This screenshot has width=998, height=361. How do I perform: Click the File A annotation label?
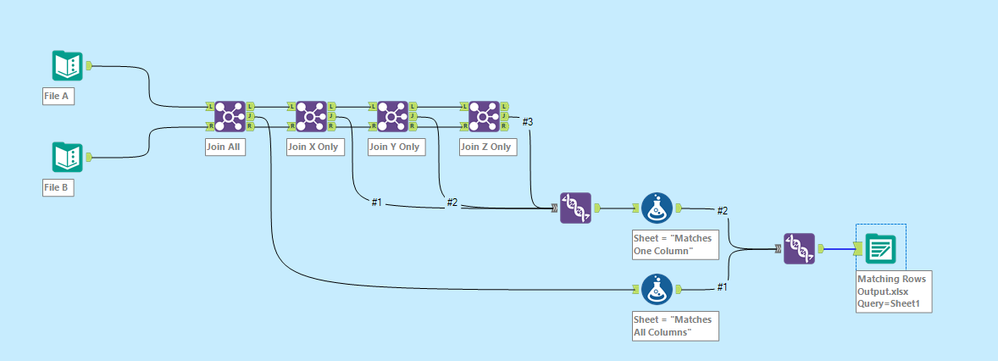tap(59, 97)
